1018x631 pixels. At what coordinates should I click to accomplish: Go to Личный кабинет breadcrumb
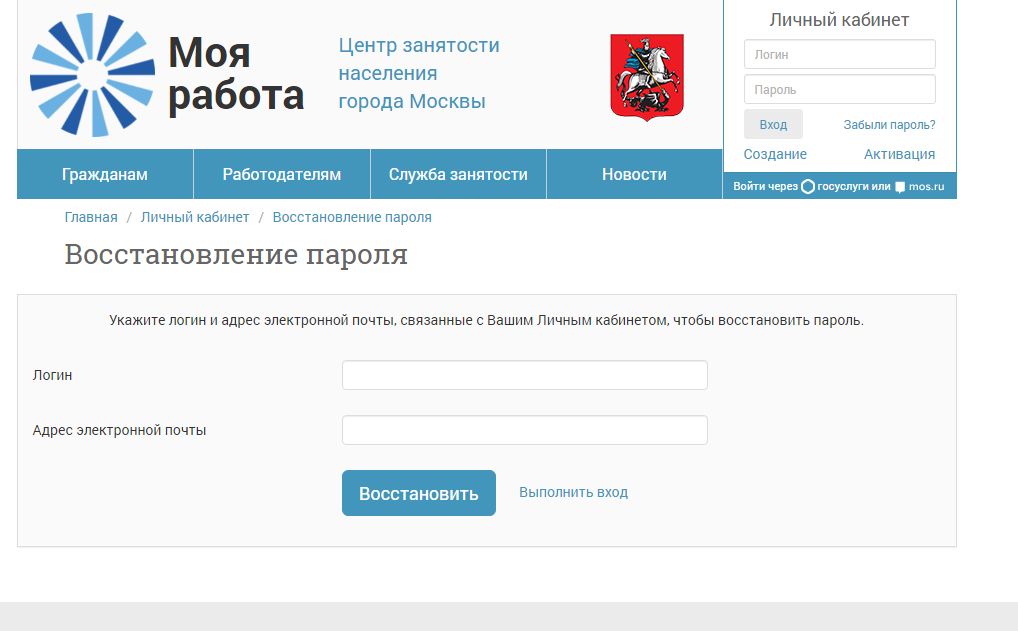(195, 217)
